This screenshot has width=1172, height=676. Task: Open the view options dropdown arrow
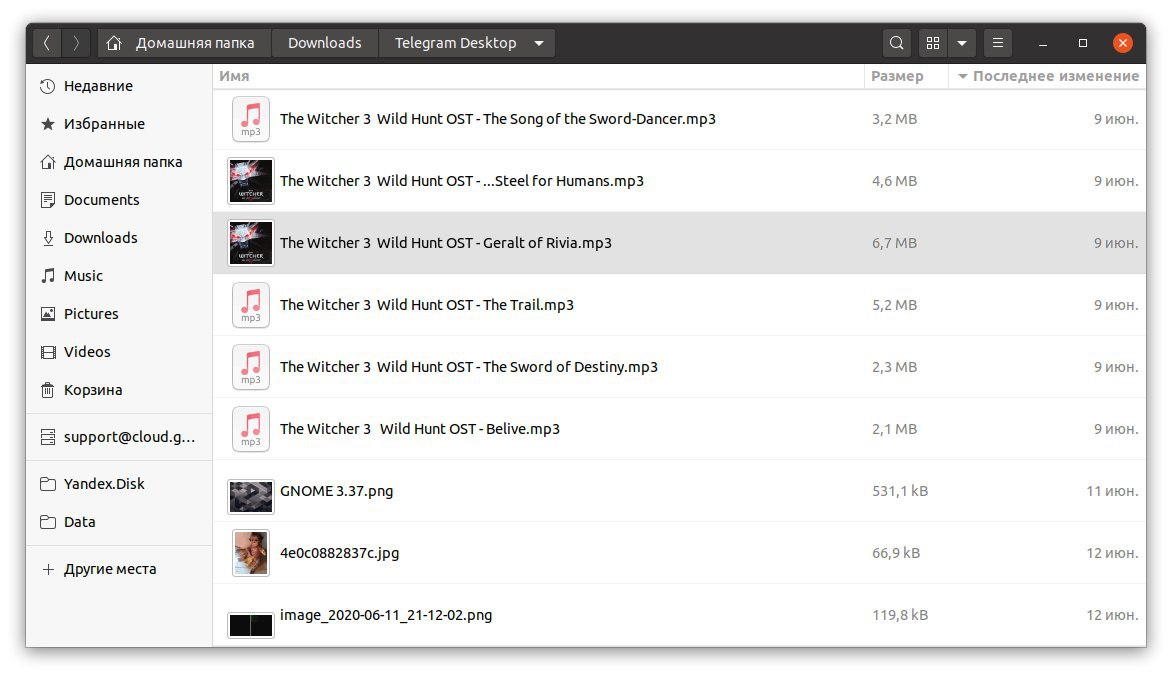[962, 43]
